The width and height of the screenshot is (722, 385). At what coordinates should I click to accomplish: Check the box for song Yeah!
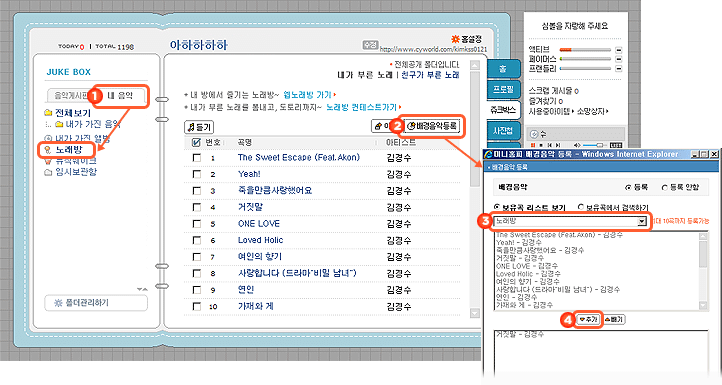tap(197, 174)
